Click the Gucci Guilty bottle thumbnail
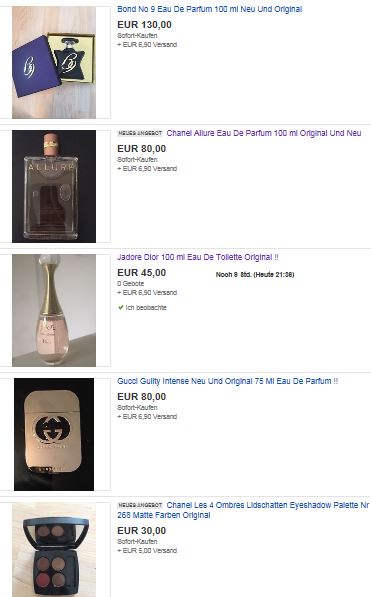This screenshot has height=597, width=371. pos(54,434)
